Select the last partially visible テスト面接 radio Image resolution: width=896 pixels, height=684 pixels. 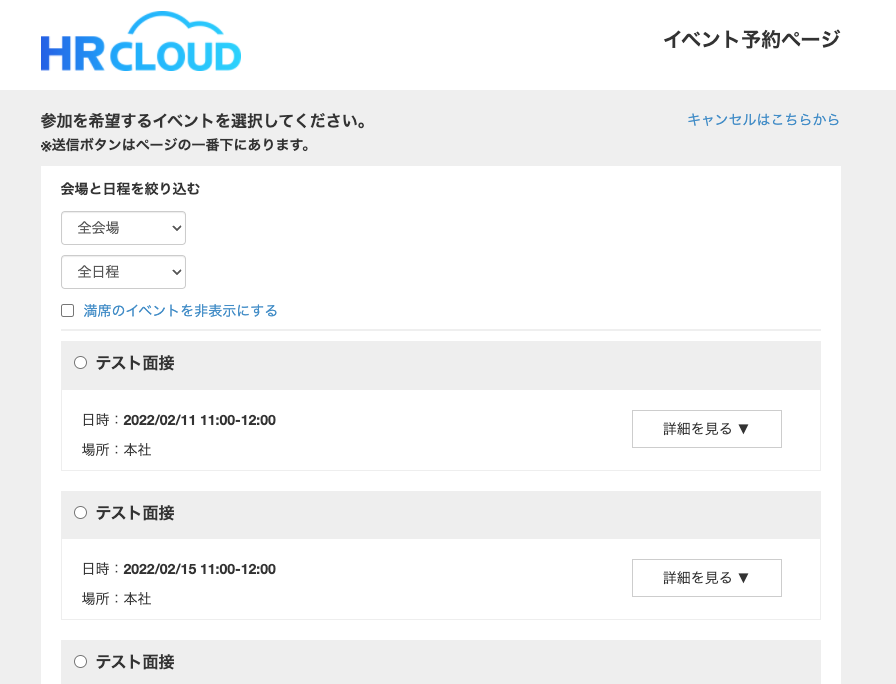(x=81, y=661)
